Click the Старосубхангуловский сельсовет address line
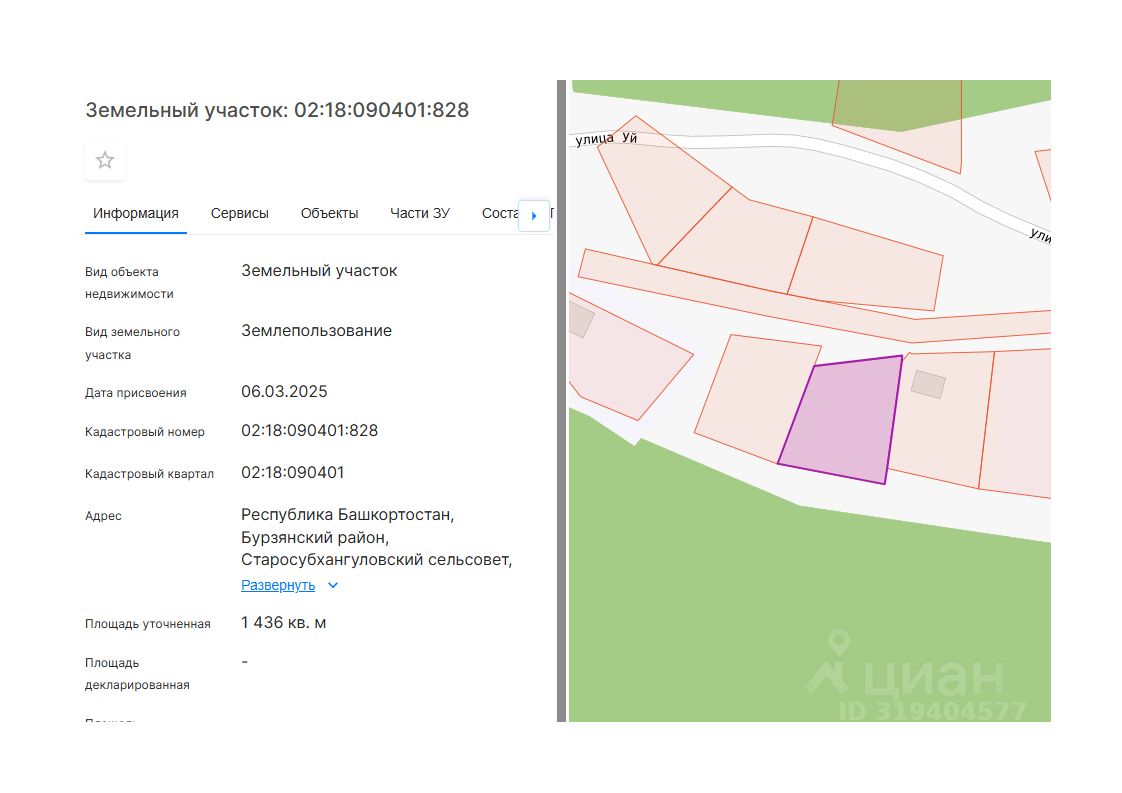 click(376, 560)
